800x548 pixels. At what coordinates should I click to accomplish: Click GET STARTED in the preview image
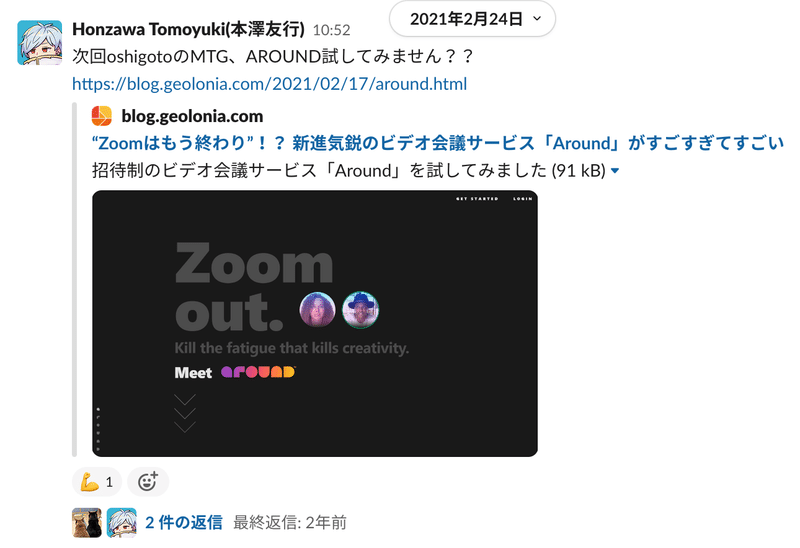[x=477, y=198]
